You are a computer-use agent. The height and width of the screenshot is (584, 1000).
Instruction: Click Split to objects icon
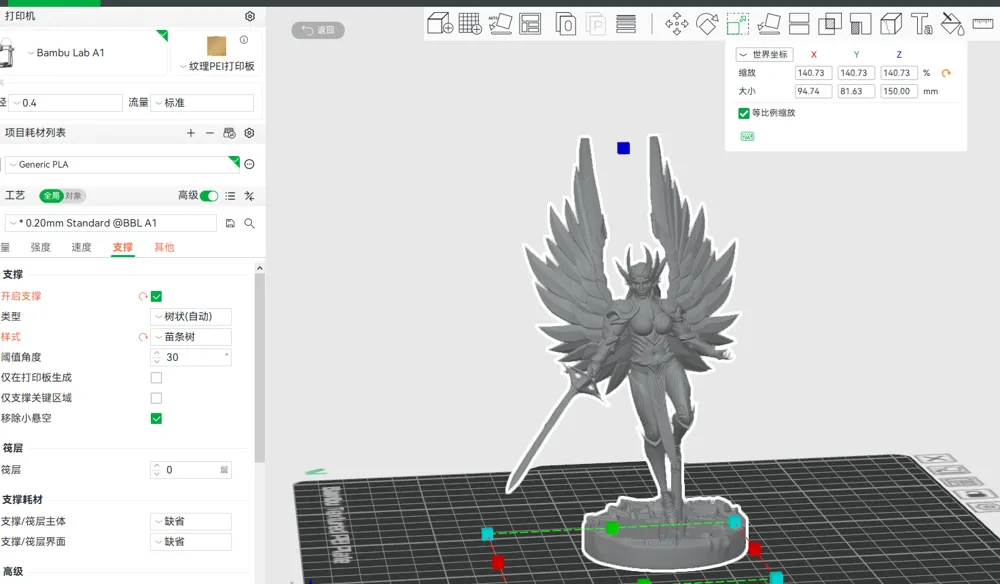click(566, 24)
